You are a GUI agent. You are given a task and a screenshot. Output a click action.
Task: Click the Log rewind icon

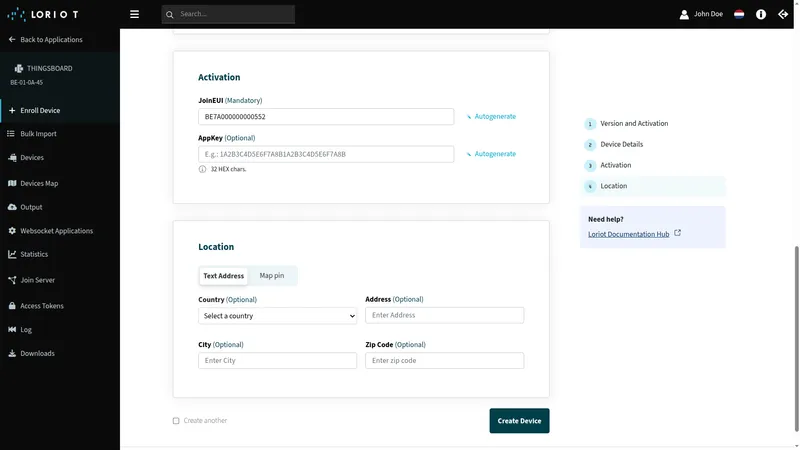[12, 330]
